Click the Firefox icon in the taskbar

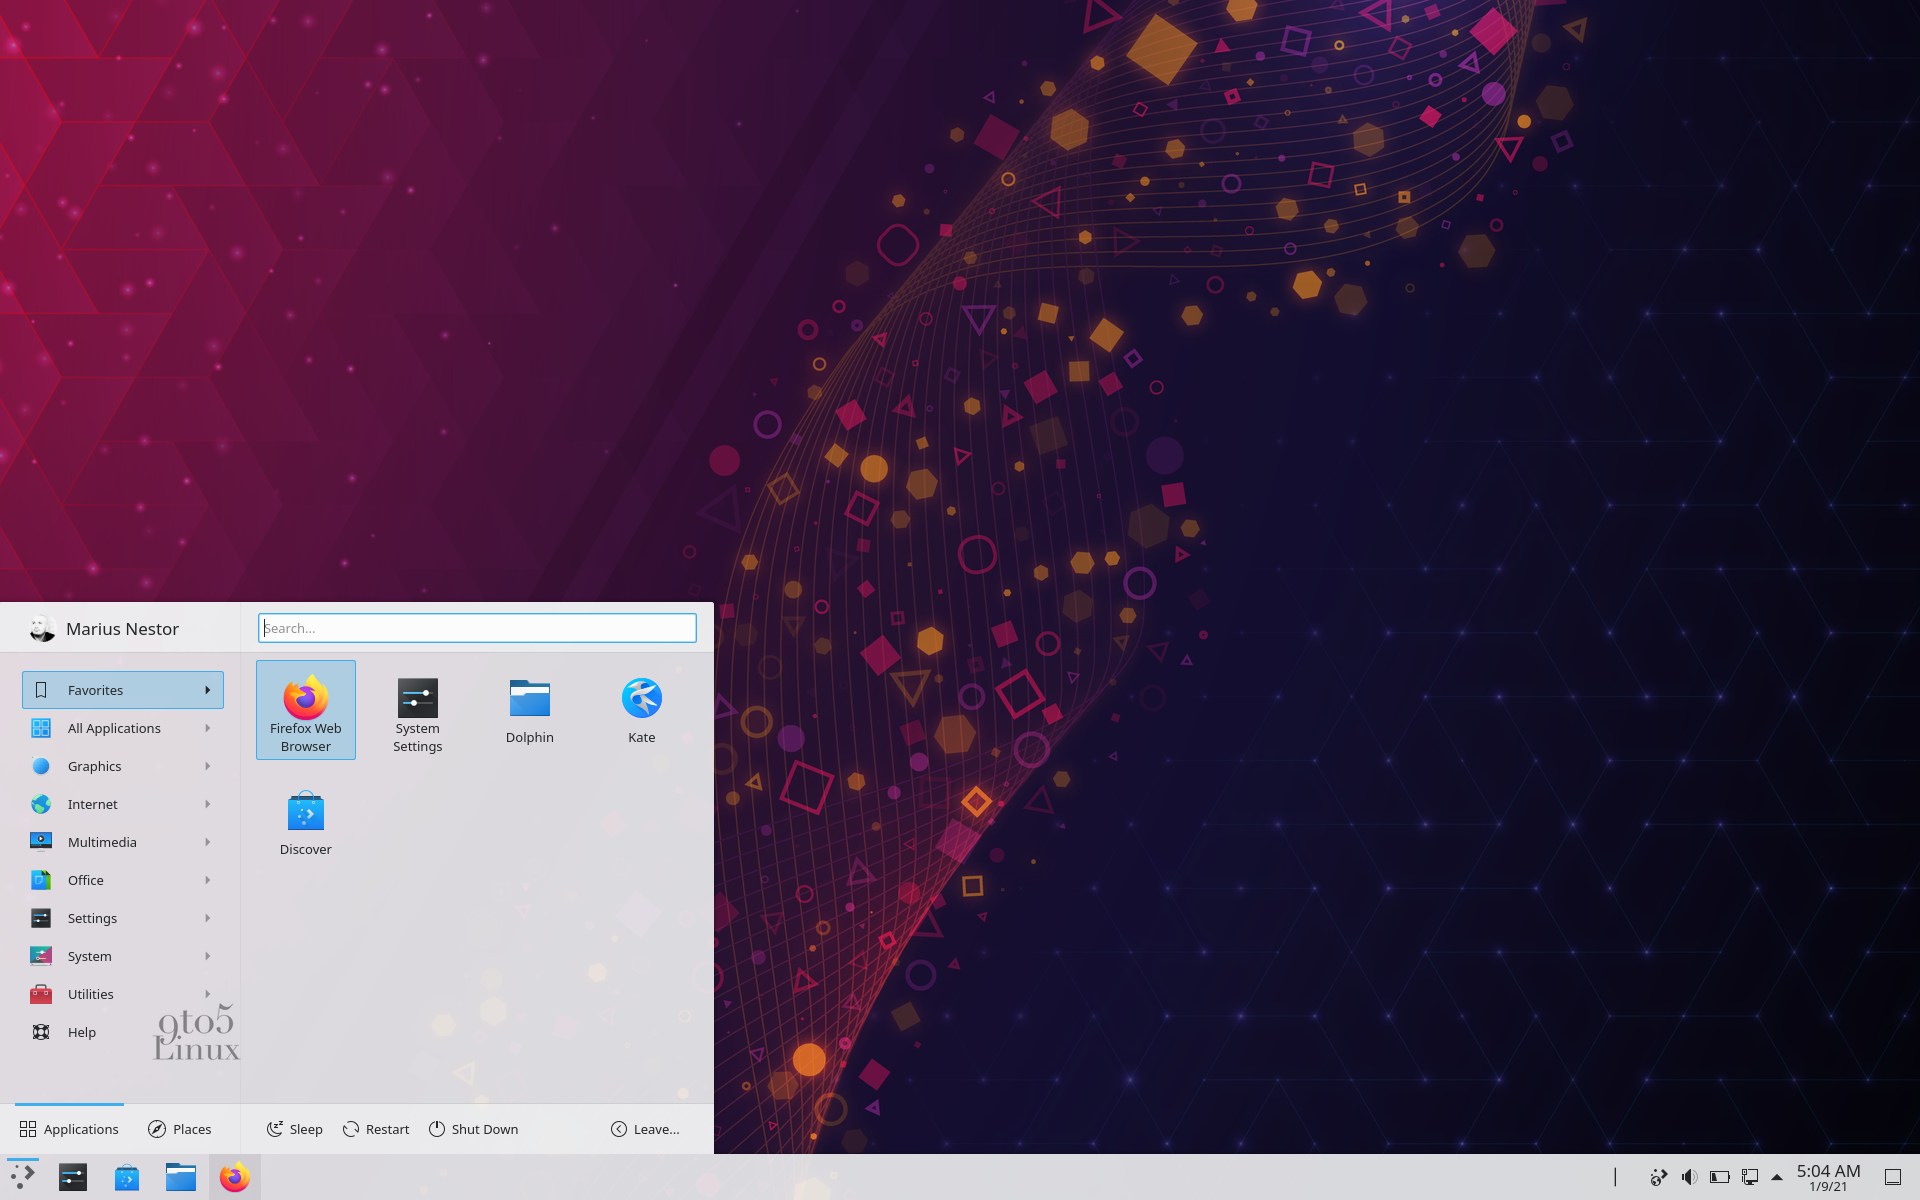[234, 1177]
